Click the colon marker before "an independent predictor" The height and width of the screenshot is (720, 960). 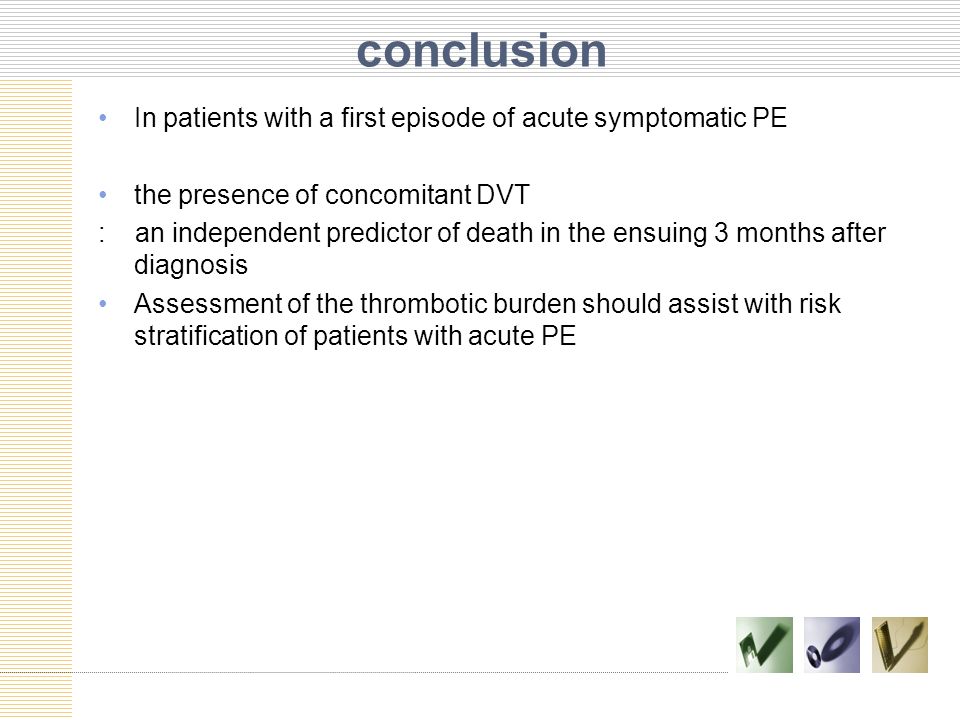102,233
